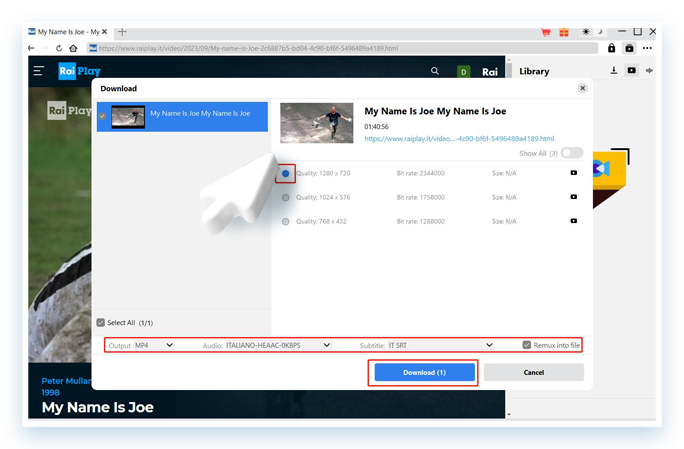Viewport: 684px width, 449px height.
Task: Close the Download dialog
Action: pos(582,88)
